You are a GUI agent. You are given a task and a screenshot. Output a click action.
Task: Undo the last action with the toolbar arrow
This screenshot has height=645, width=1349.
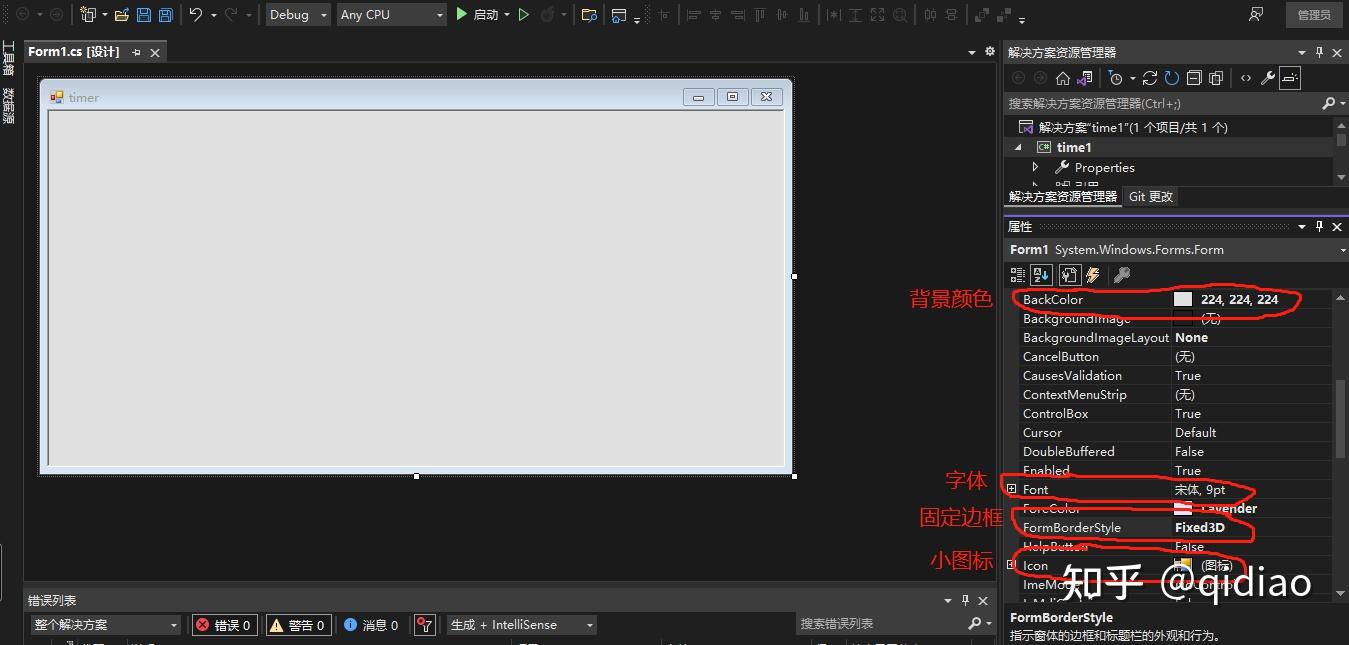coord(196,14)
